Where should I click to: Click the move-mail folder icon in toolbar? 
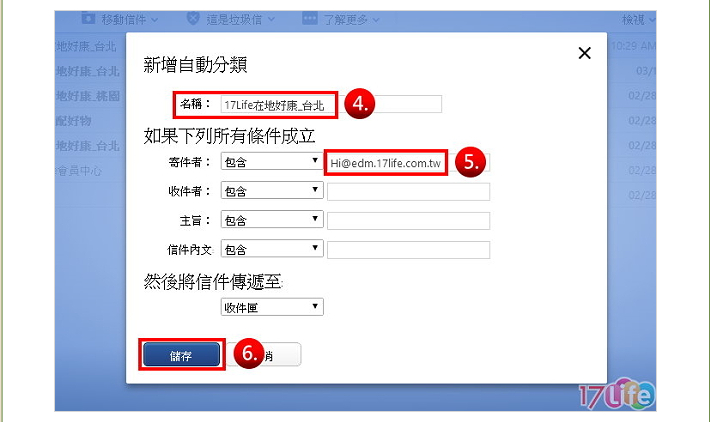(x=88, y=19)
